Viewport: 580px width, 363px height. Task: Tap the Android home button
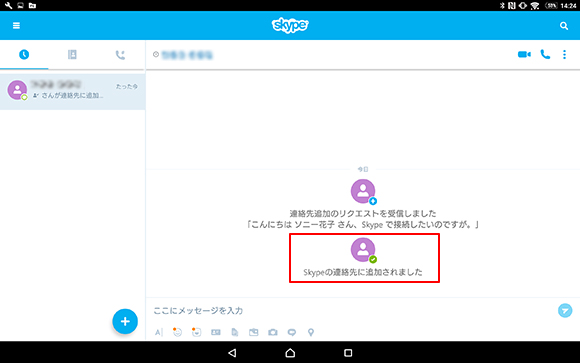[x=290, y=353]
